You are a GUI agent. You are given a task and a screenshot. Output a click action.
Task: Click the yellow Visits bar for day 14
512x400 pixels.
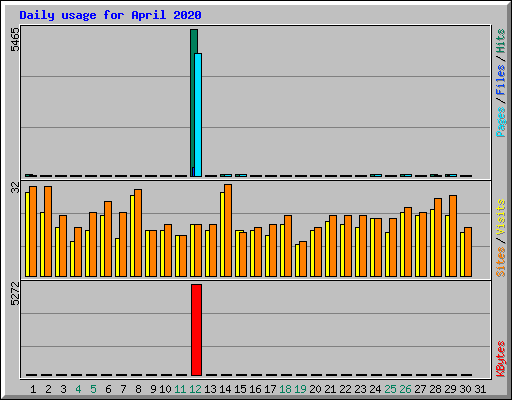click(222, 234)
